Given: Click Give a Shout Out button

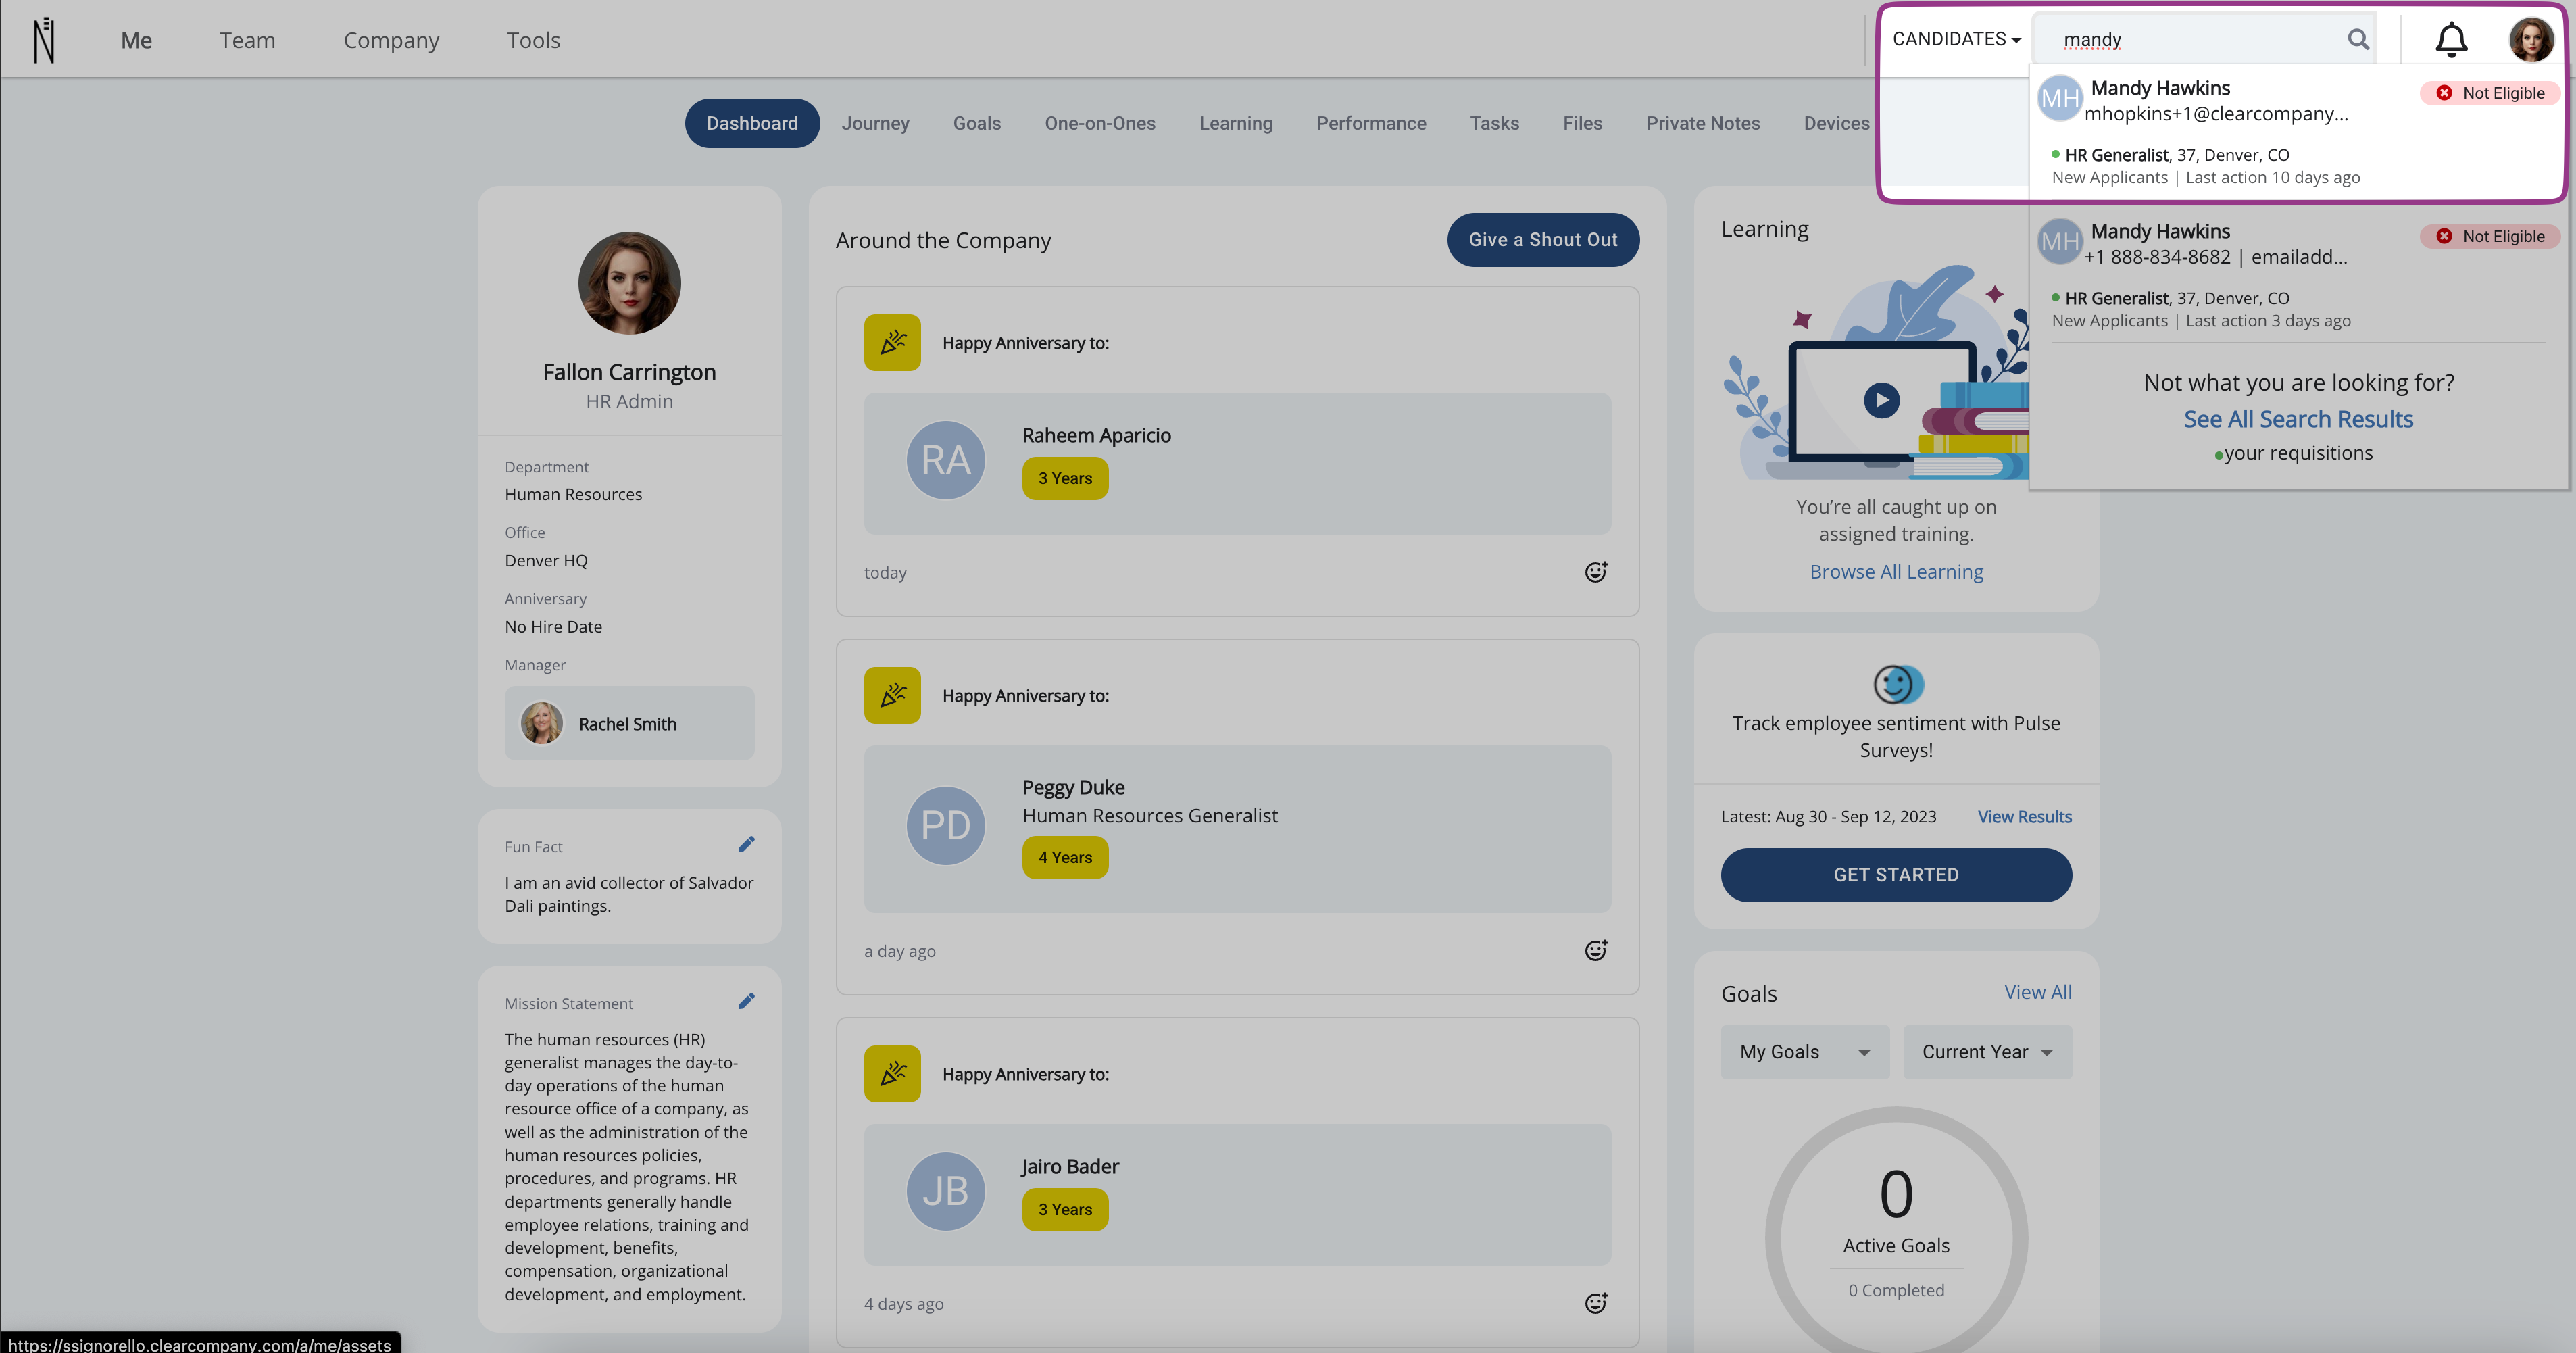Looking at the screenshot, I should coord(1543,240).
